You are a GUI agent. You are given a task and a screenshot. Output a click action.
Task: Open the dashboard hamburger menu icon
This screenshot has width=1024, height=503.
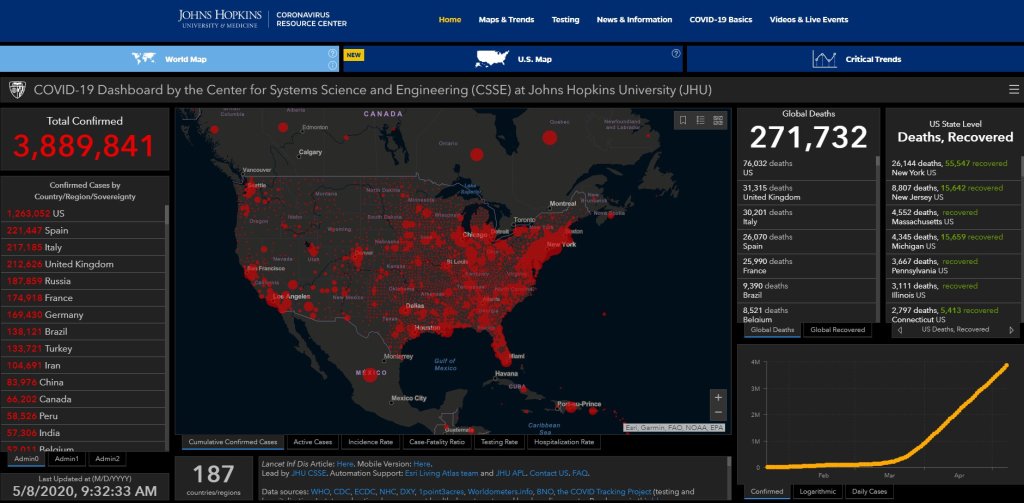pos(1014,89)
